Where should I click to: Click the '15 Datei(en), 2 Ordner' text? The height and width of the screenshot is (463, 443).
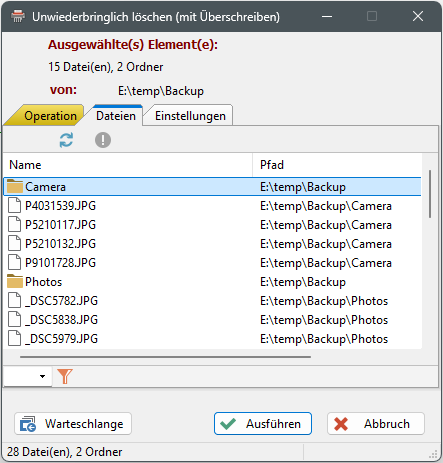click(x=106, y=67)
